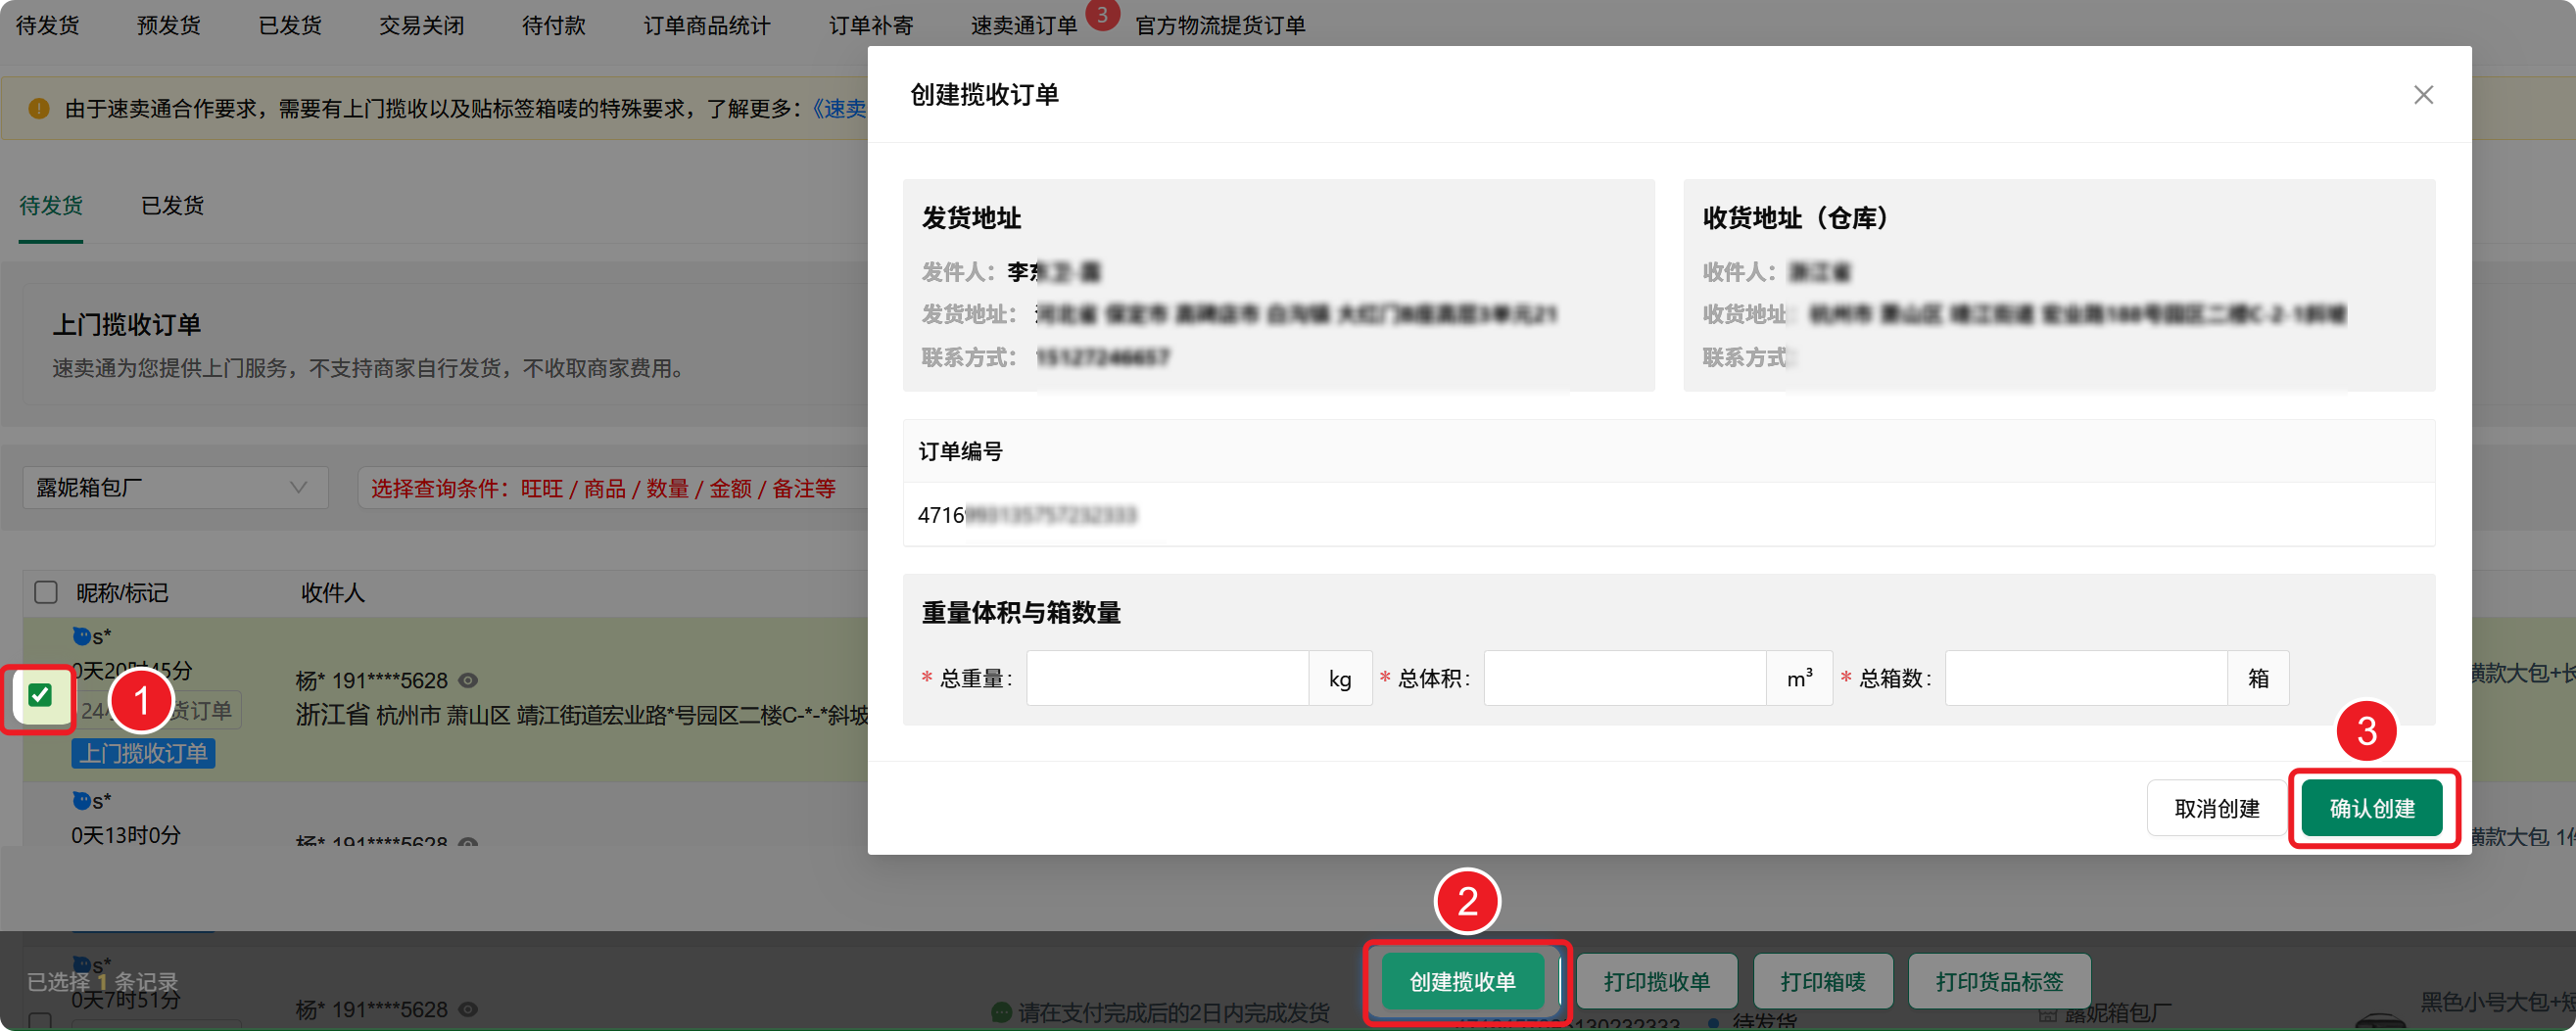Uncheck the selected 上门揽收订单 row checkbox
2576x1031 pixels.
(x=40, y=695)
